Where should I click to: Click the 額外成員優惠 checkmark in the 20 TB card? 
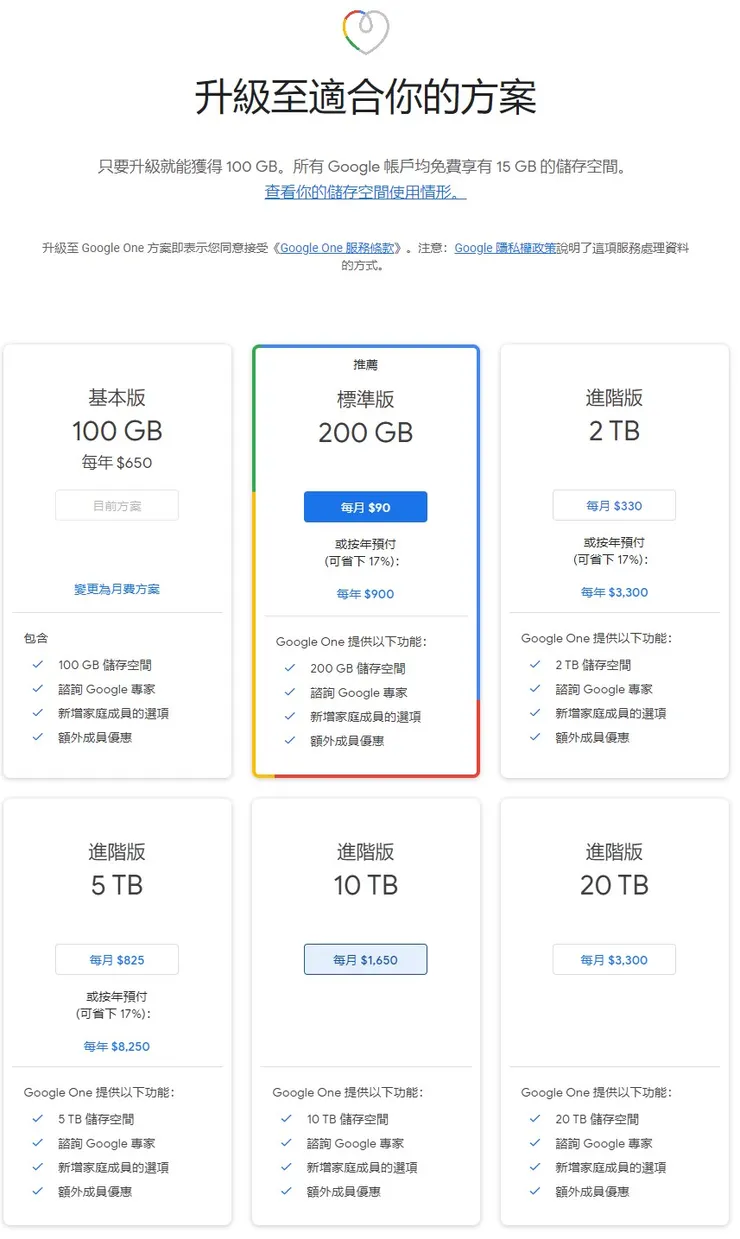(x=535, y=1191)
